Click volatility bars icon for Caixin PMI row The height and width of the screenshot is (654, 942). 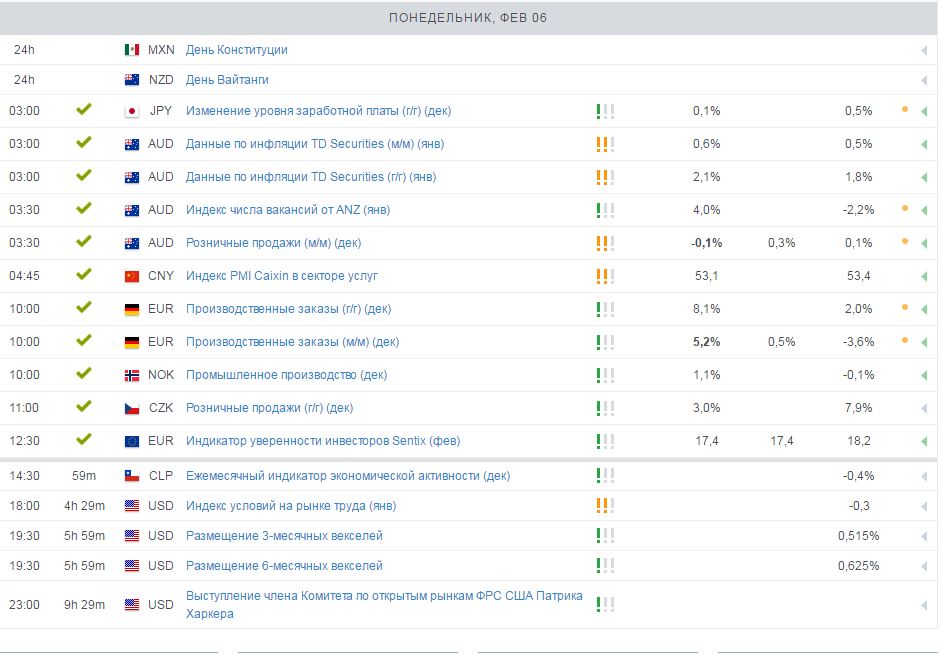tap(605, 276)
